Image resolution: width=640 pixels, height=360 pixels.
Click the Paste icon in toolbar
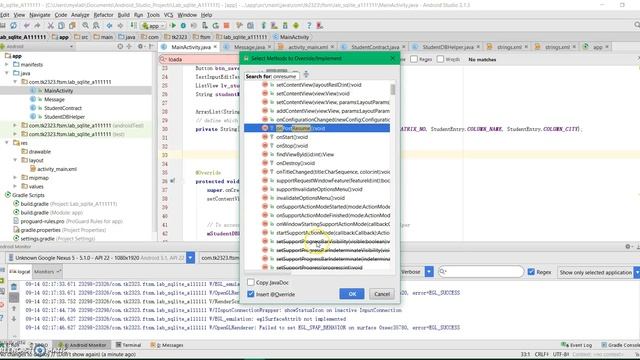pos(72,26)
